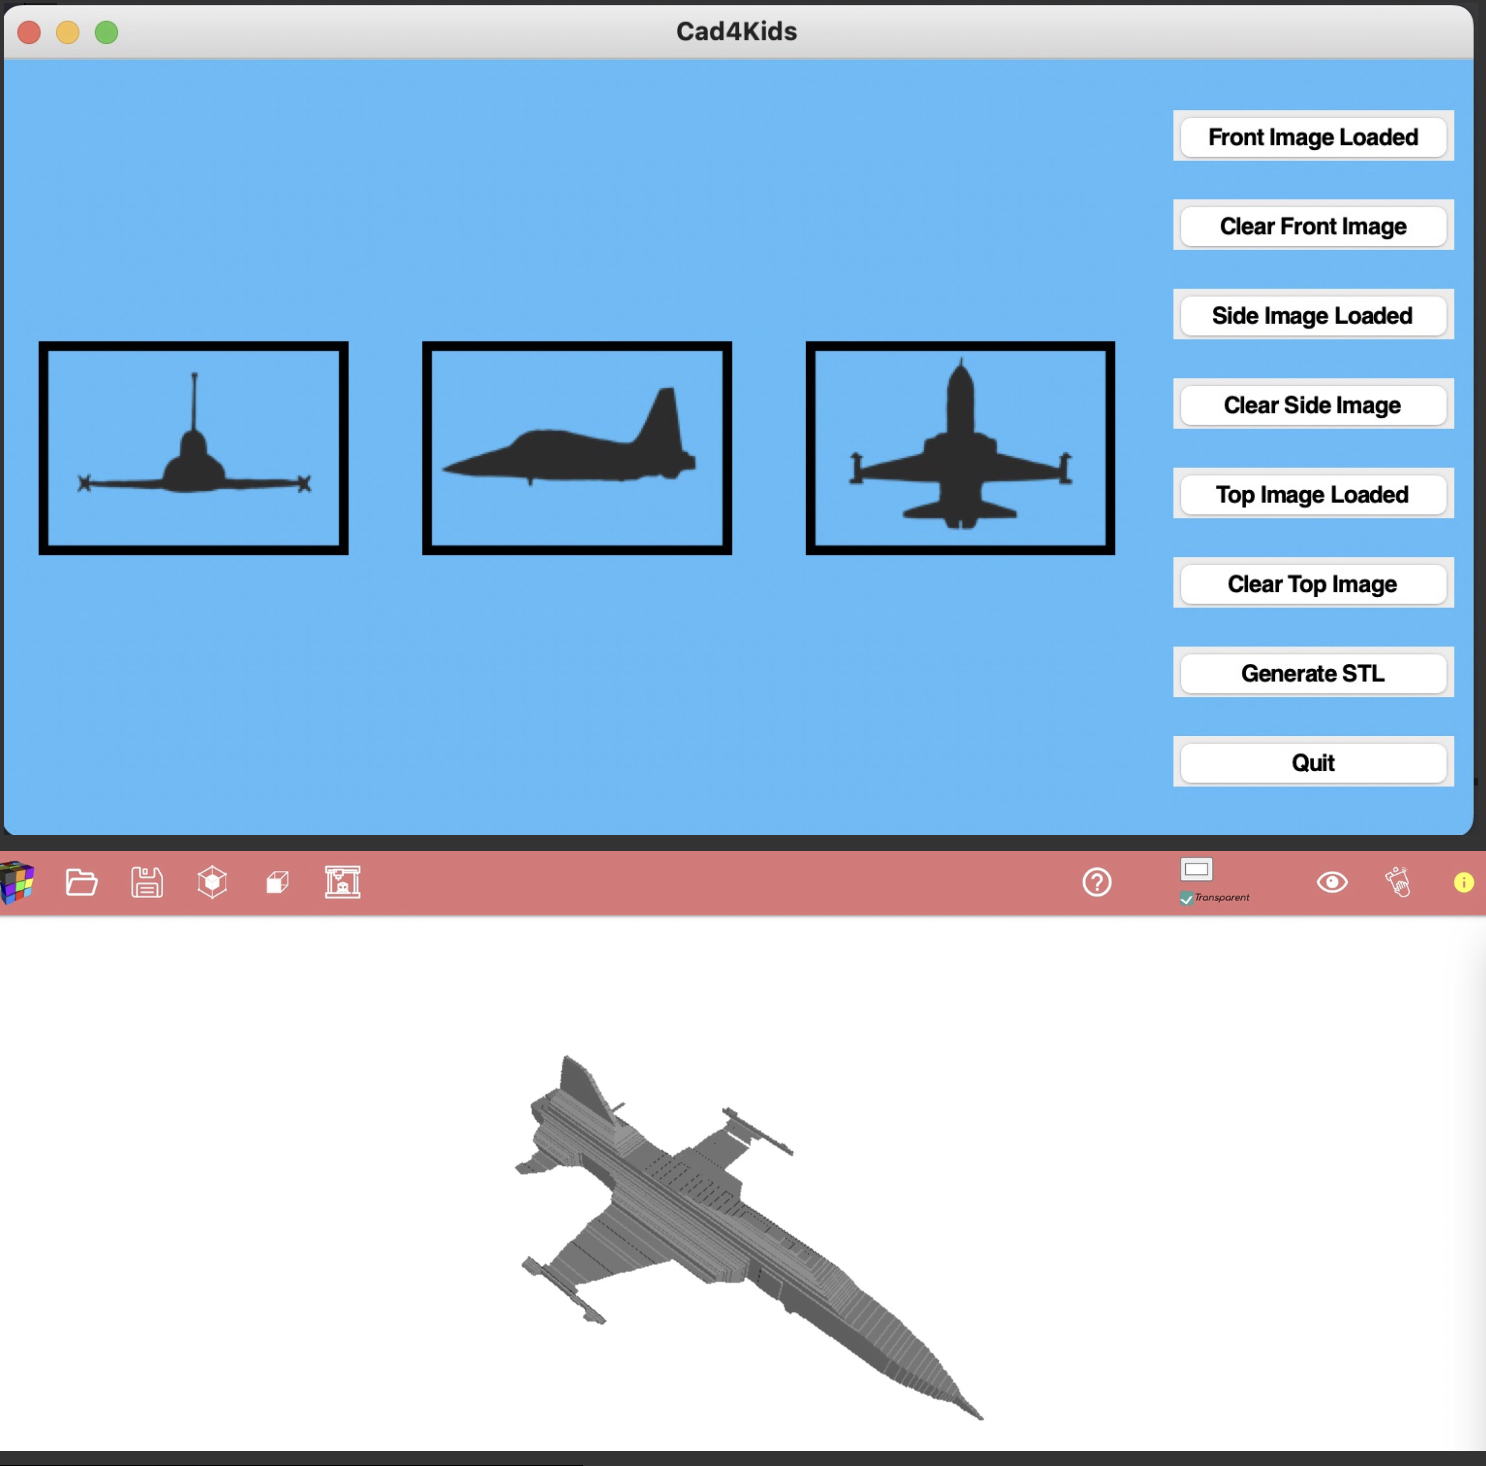Open help with the question mark icon
Screen dimensions: 1486x1466
tap(1097, 882)
